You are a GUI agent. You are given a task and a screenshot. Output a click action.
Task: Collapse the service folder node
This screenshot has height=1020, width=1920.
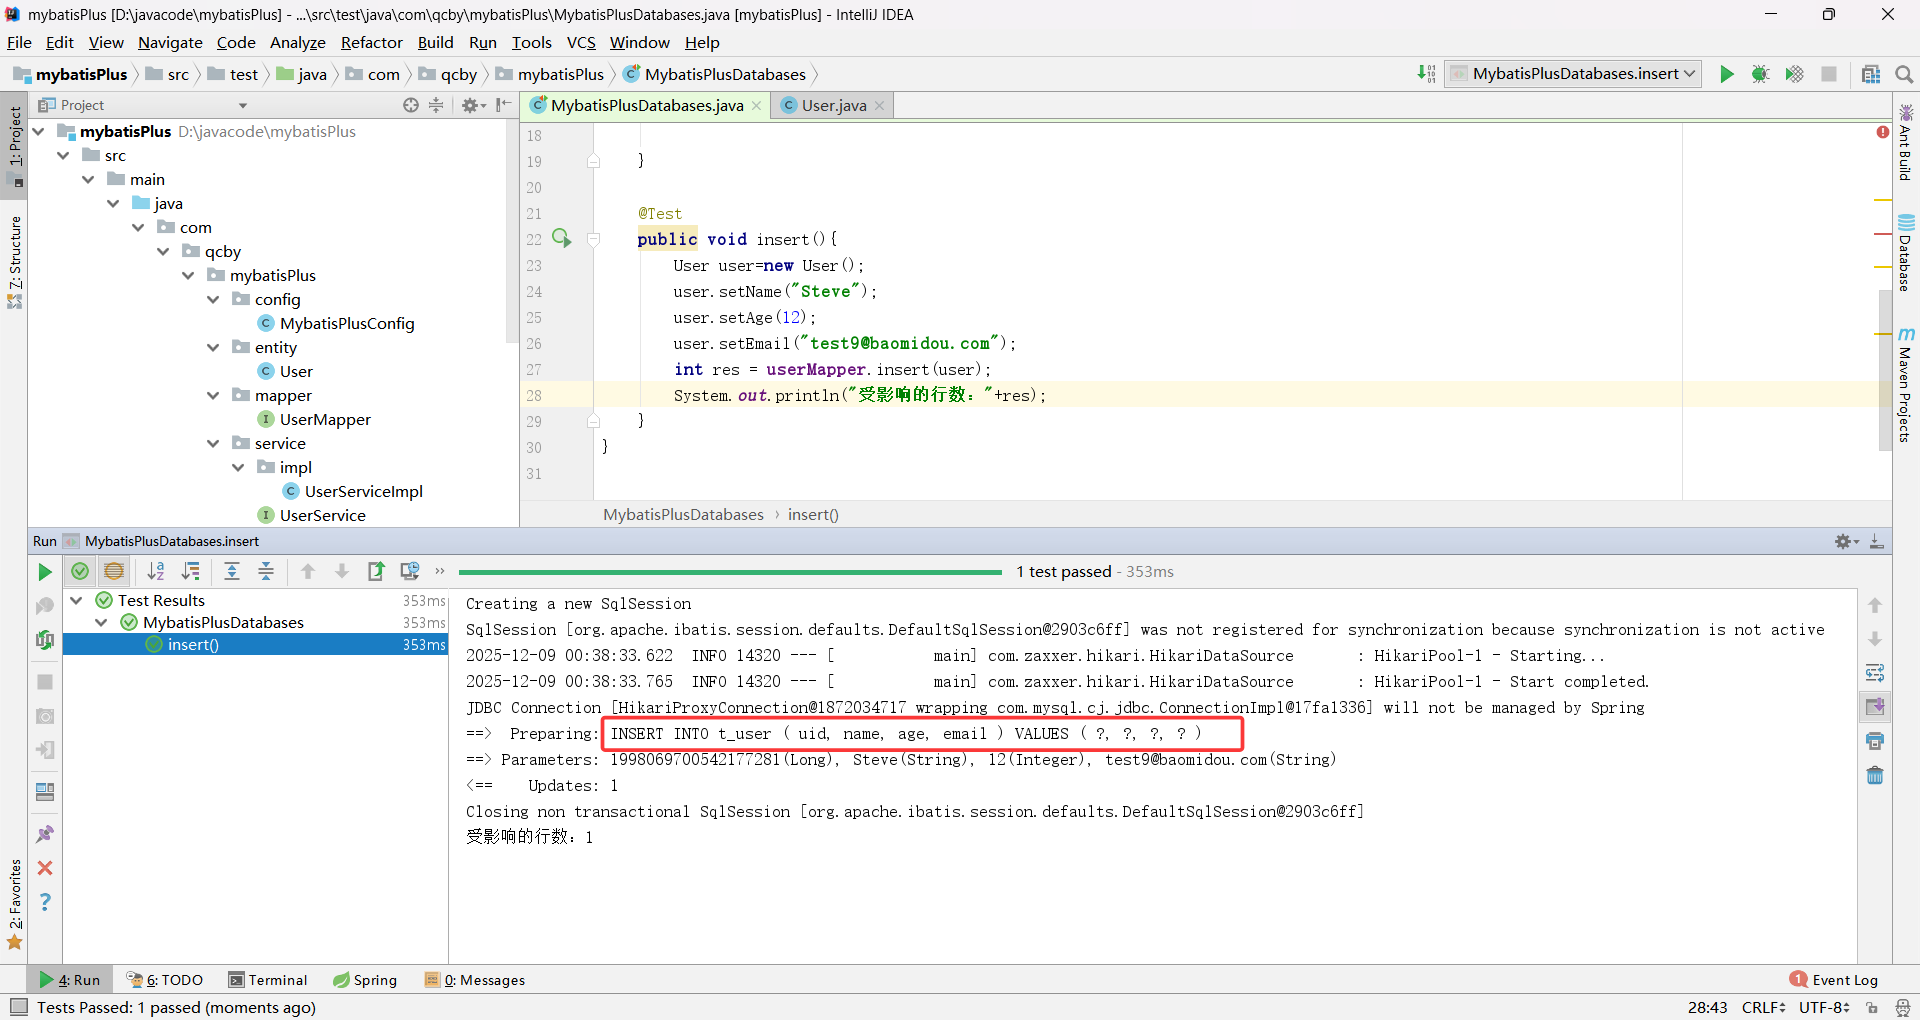(213, 443)
